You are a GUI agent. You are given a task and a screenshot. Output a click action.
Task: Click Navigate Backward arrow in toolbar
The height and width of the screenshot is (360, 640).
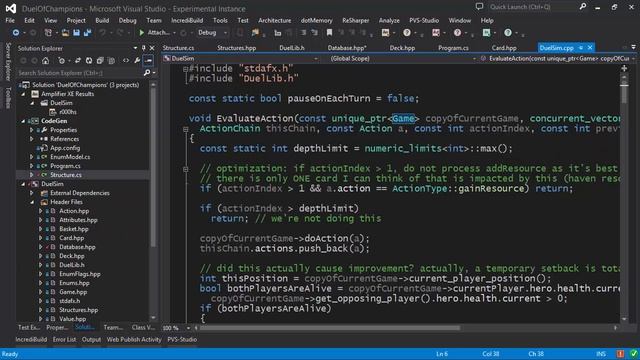tap(16, 33)
